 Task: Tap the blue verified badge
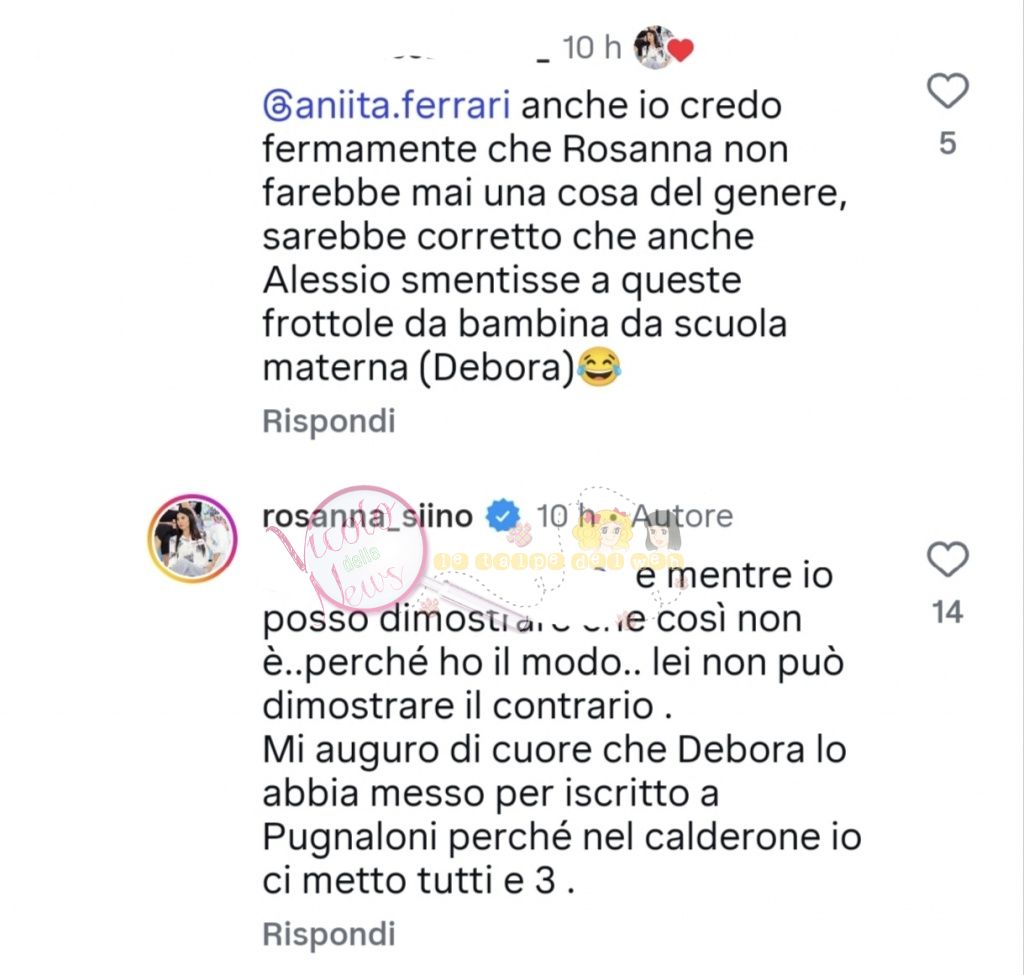[502, 516]
